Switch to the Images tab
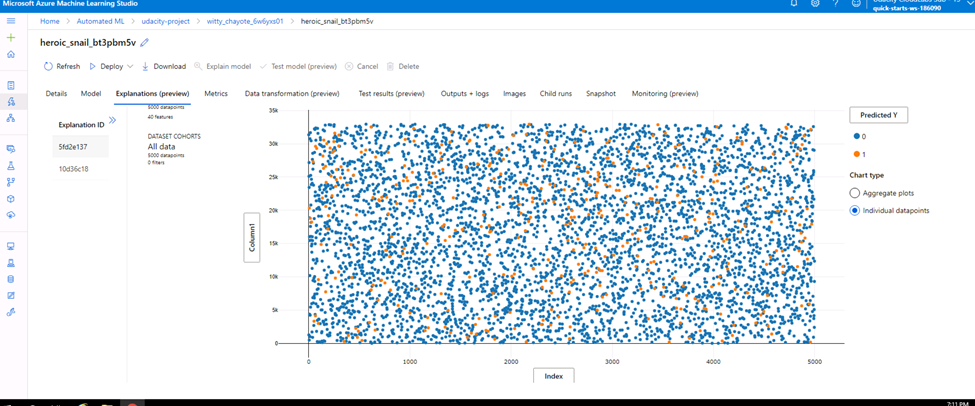Image resolution: width=975 pixels, height=406 pixels. tap(514, 93)
